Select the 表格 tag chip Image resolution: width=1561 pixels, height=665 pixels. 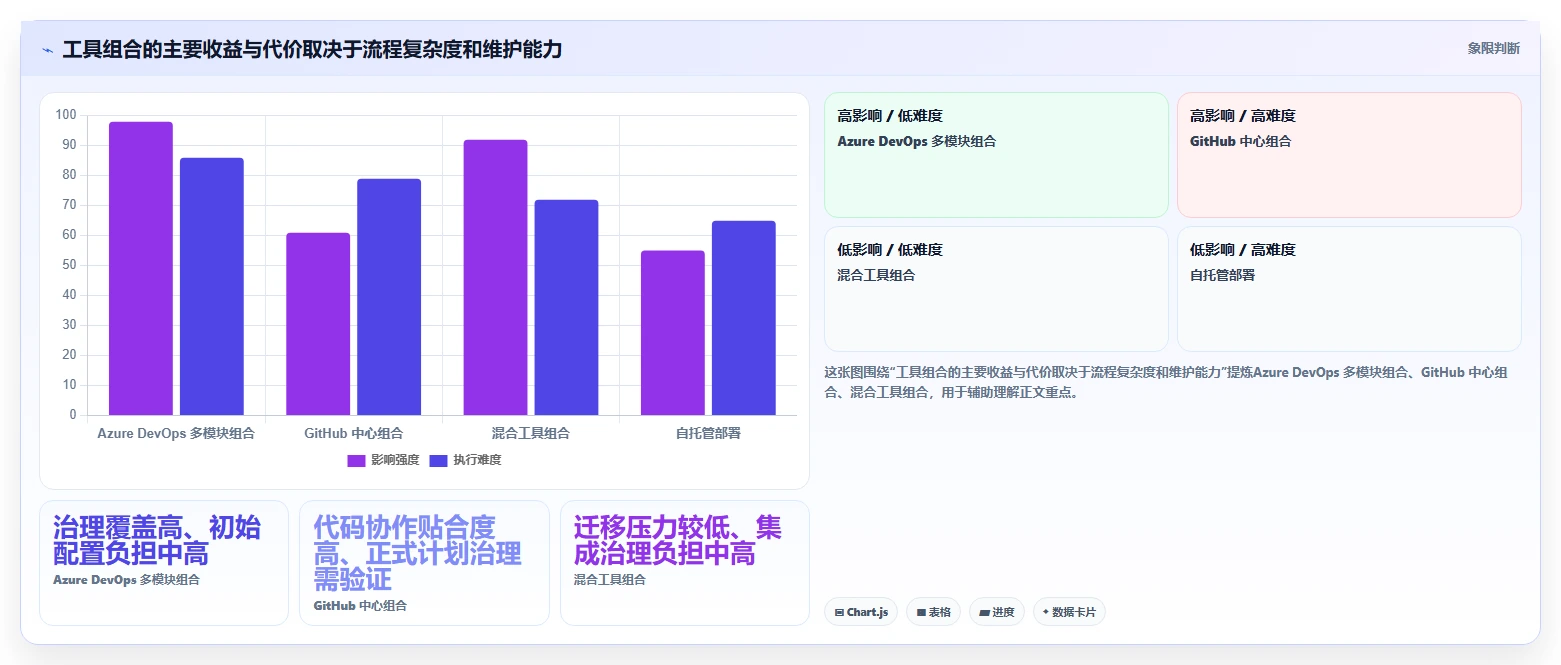coord(934,612)
